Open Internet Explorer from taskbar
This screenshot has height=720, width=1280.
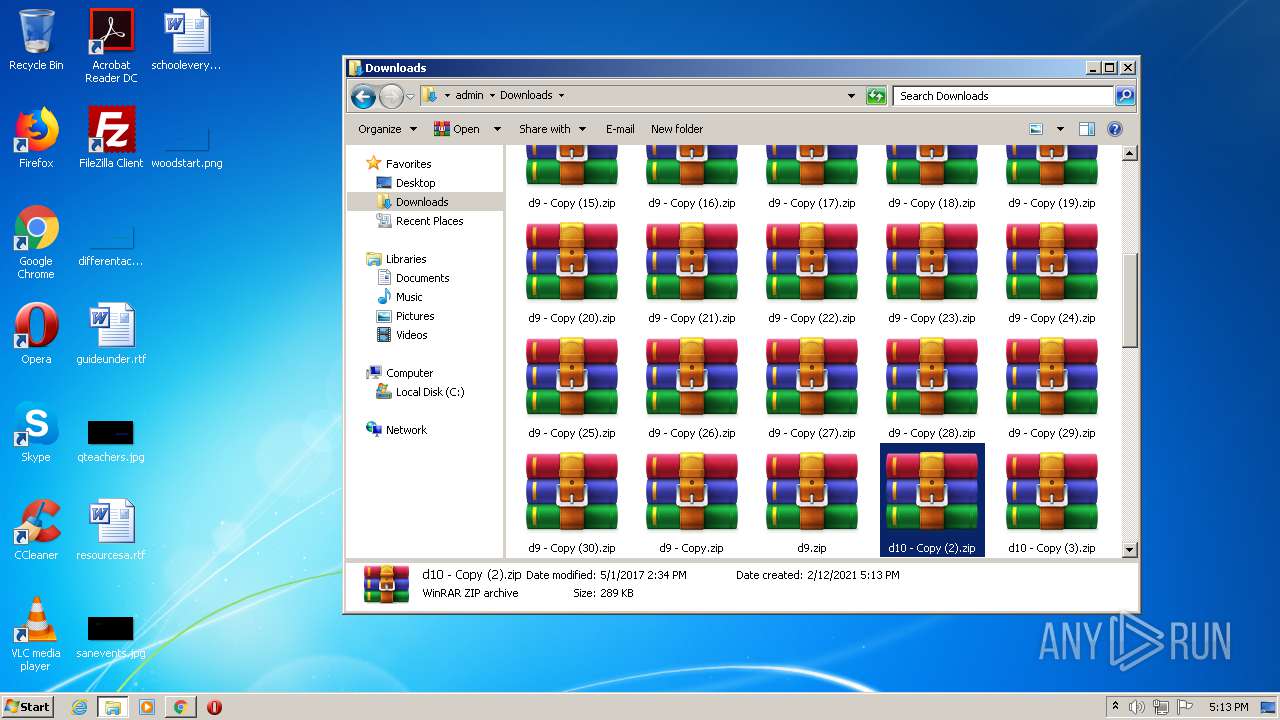pyautogui.click(x=80, y=707)
